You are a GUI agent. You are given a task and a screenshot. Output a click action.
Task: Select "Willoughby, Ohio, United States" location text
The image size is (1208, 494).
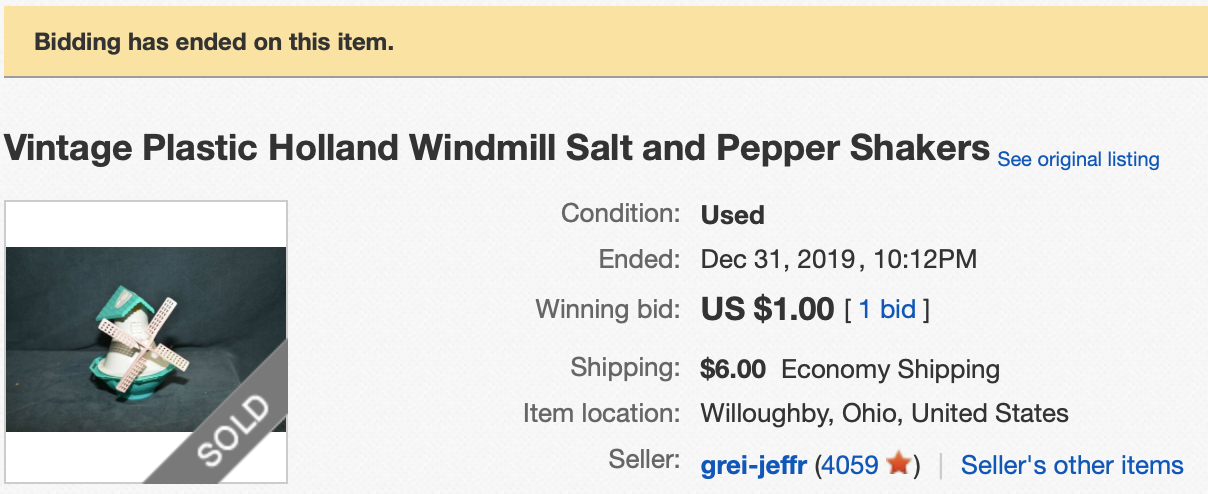[x=885, y=413]
